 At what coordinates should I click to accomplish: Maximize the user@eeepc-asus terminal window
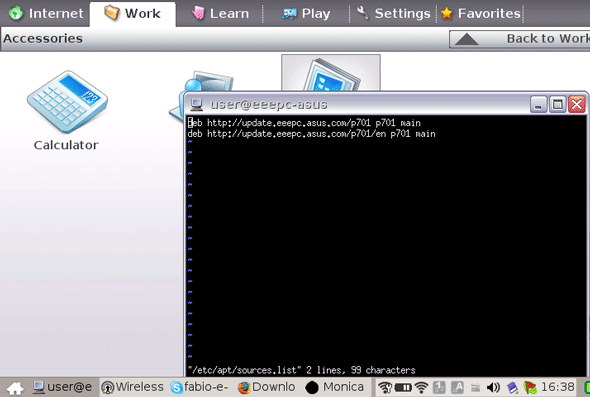557,104
